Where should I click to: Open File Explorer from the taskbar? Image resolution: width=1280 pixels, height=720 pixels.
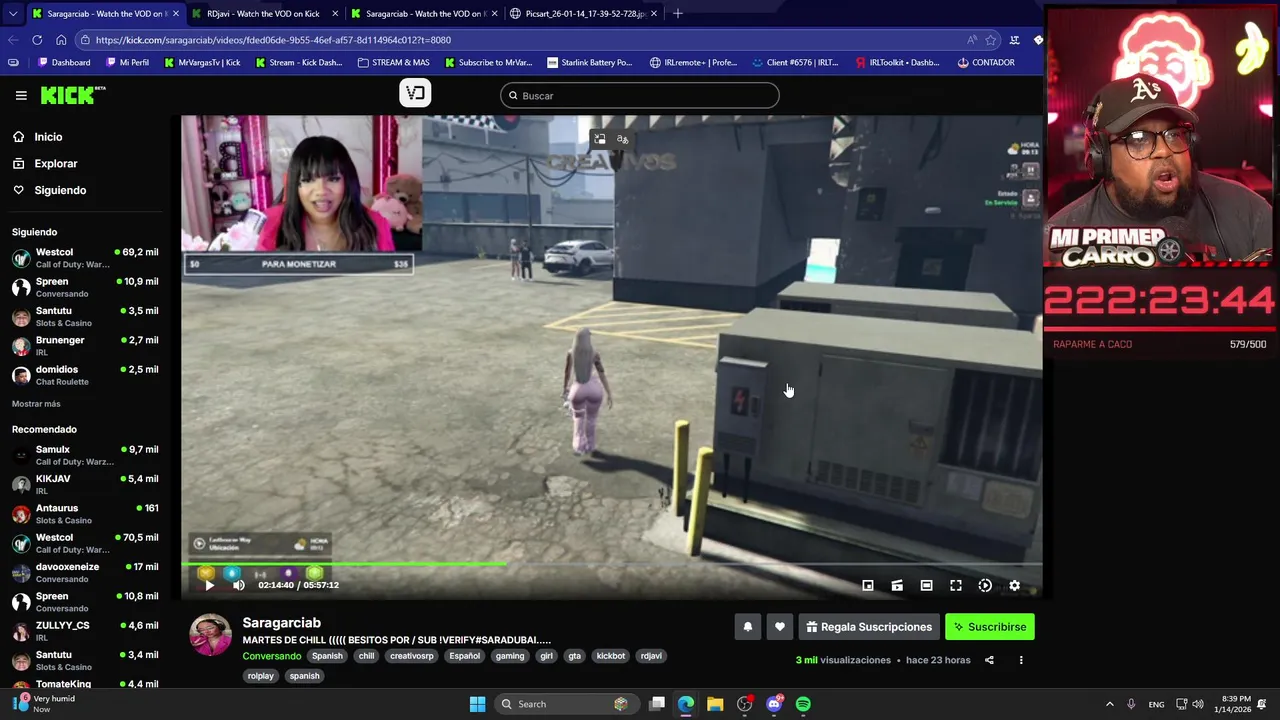715,704
